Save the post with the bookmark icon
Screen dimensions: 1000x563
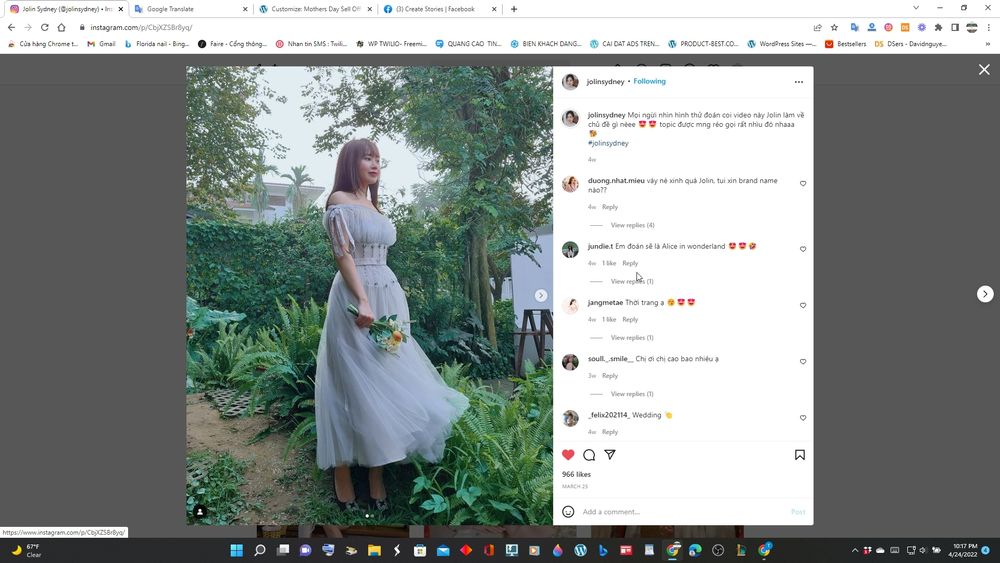click(800, 455)
